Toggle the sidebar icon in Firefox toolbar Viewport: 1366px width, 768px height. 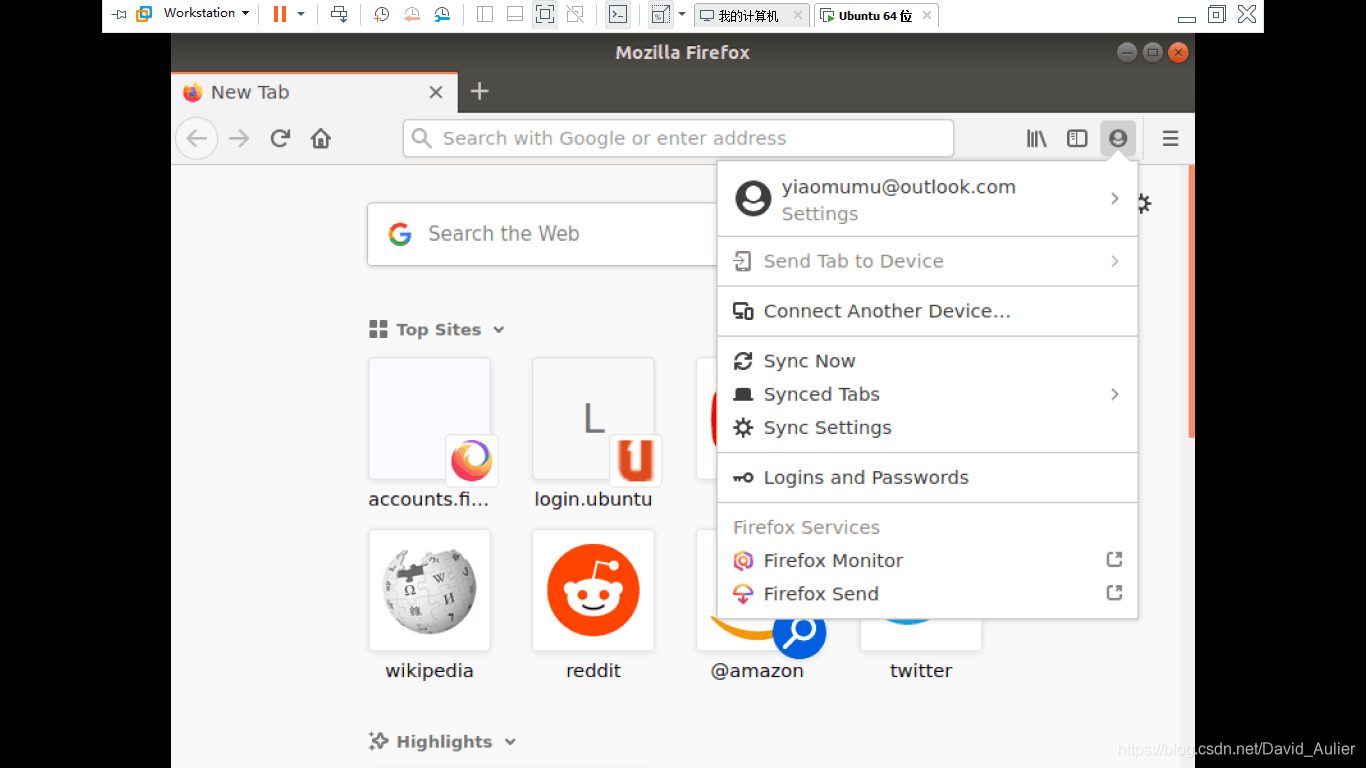1077,138
